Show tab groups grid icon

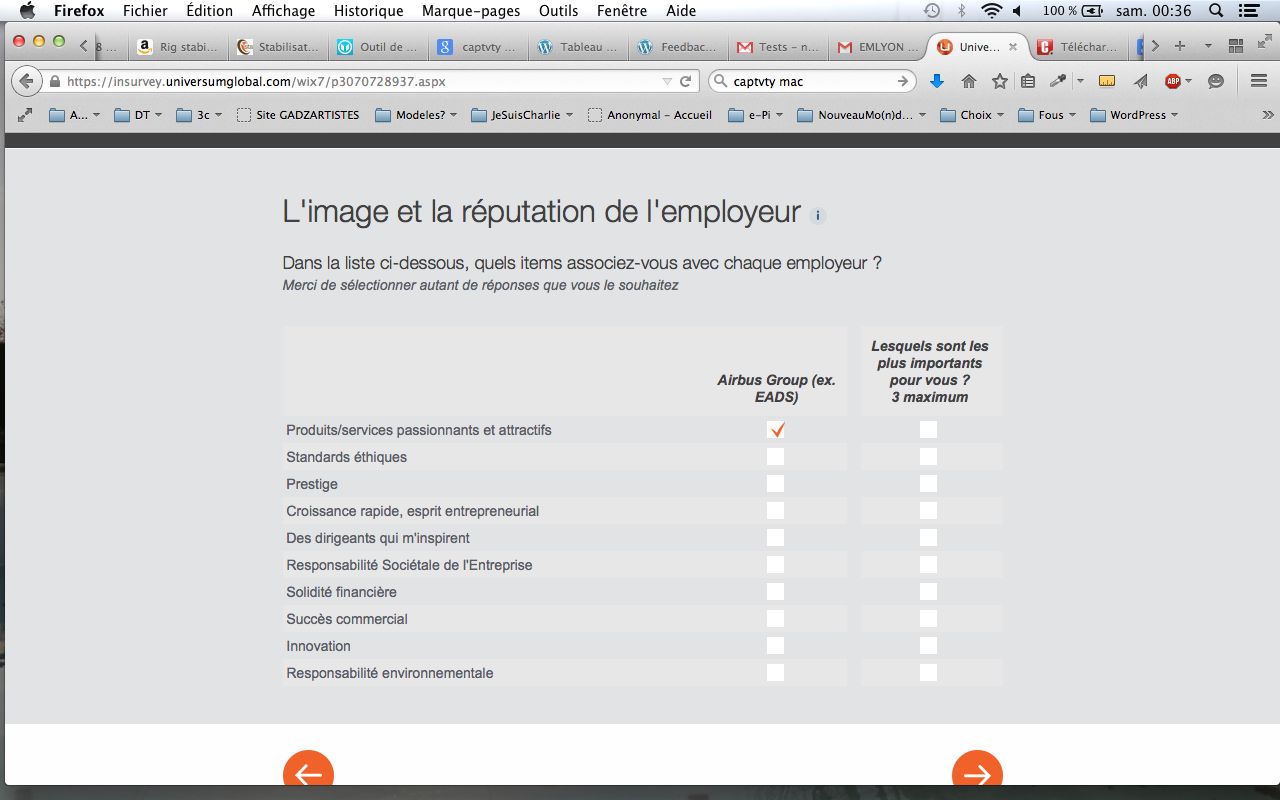tap(1236, 46)
